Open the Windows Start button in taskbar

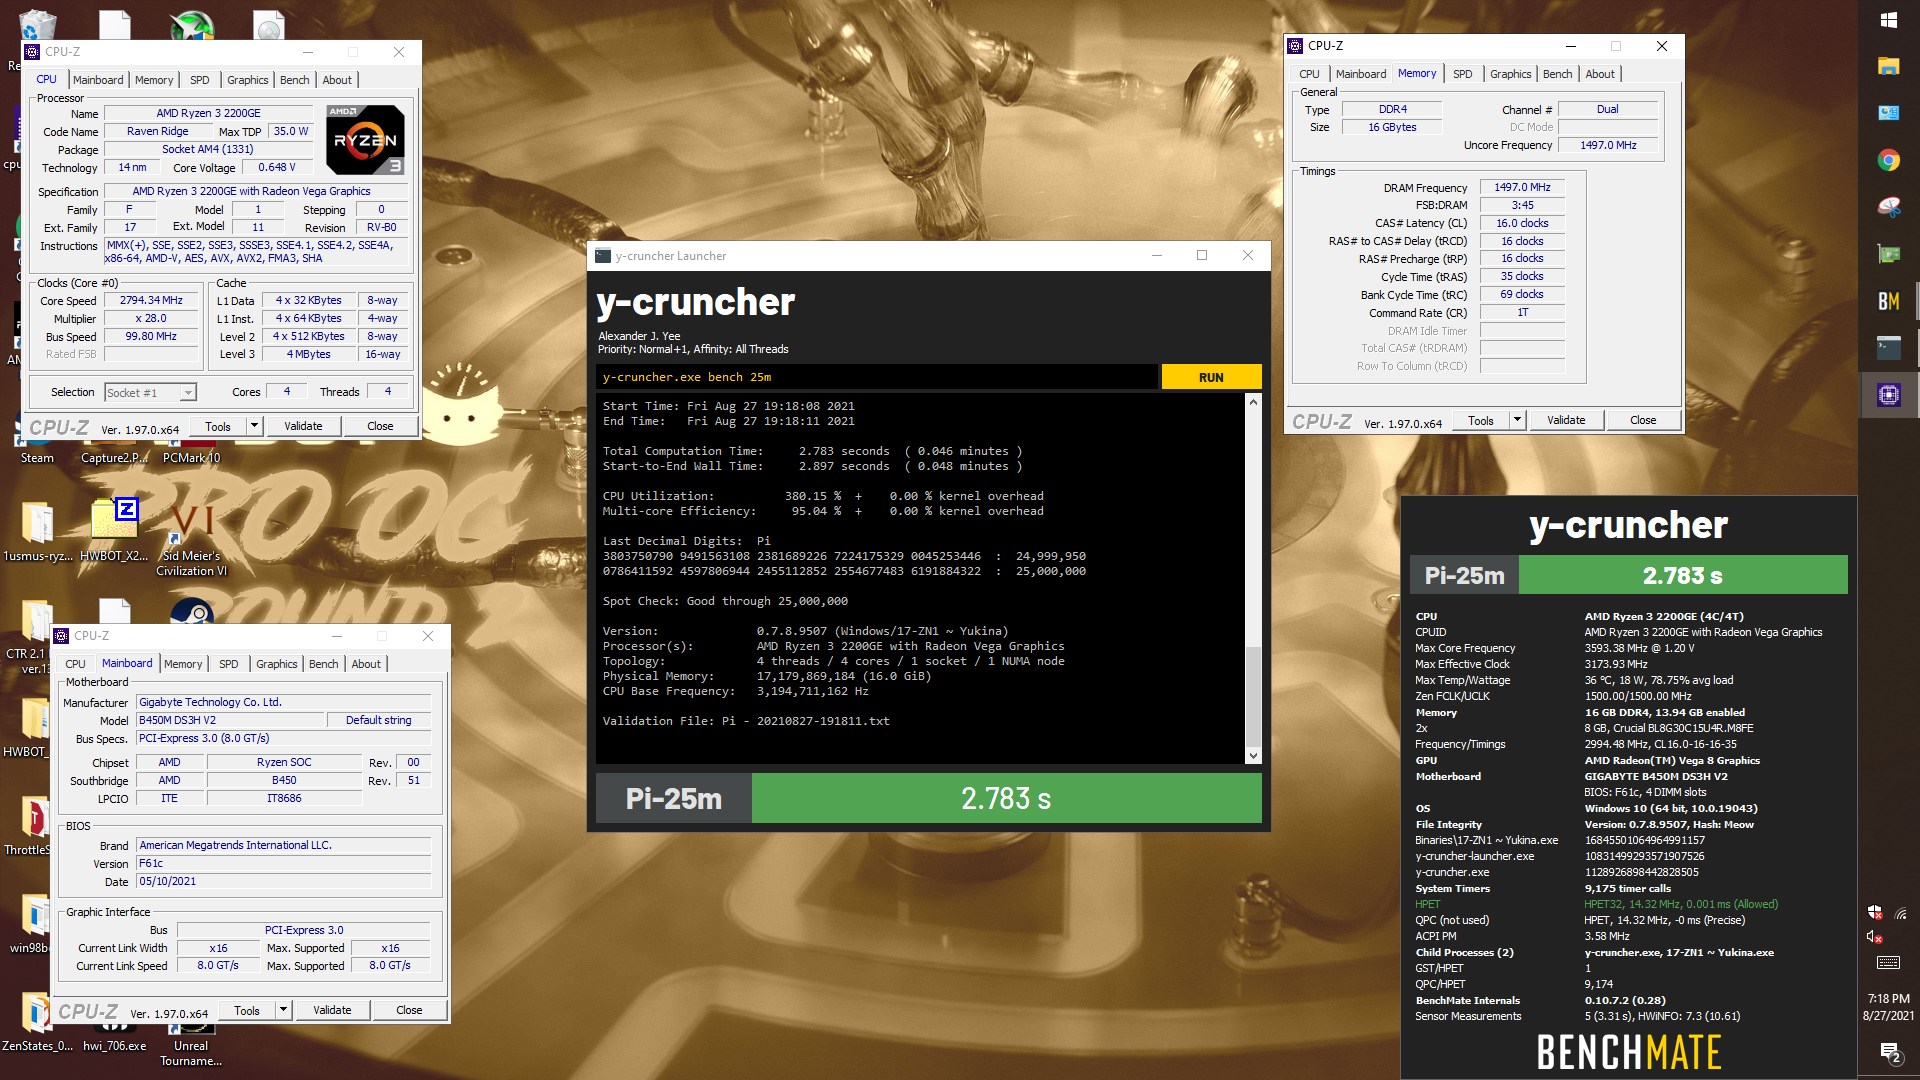coord(1888,20)
